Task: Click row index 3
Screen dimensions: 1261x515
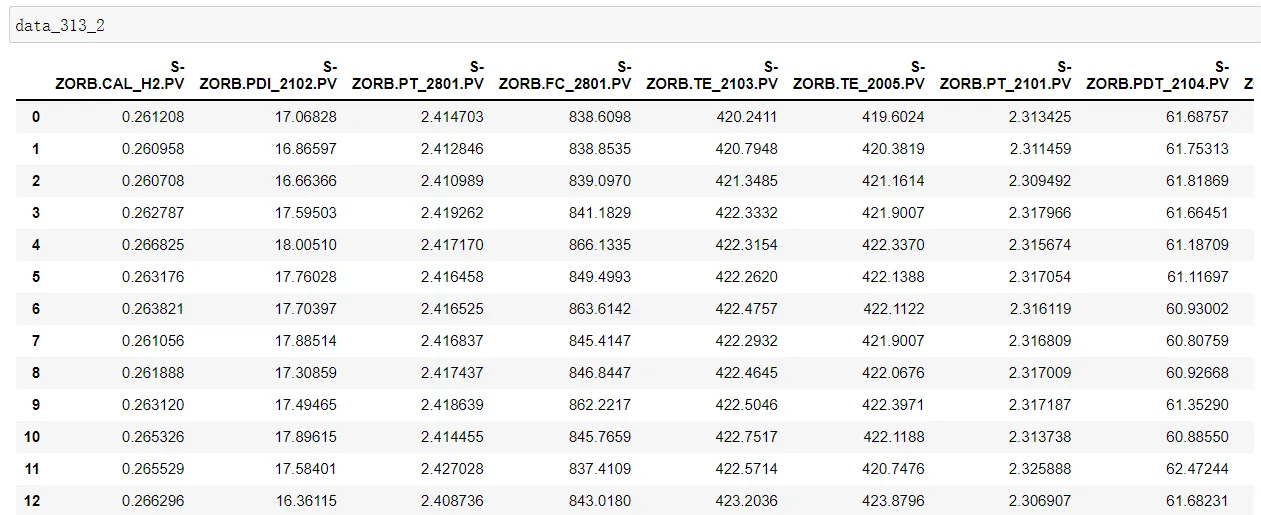Action: click(x=36, y=213)
